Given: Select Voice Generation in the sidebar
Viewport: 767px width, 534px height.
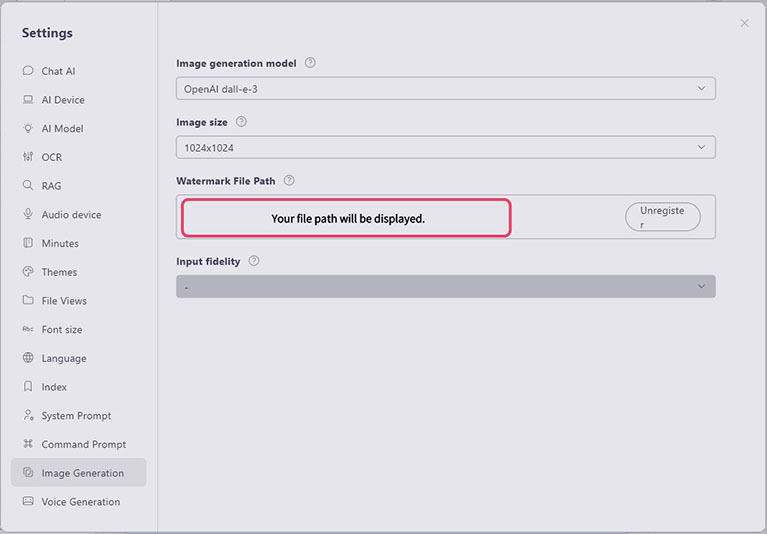Looking at the screenshot, I should pos(80,502).
